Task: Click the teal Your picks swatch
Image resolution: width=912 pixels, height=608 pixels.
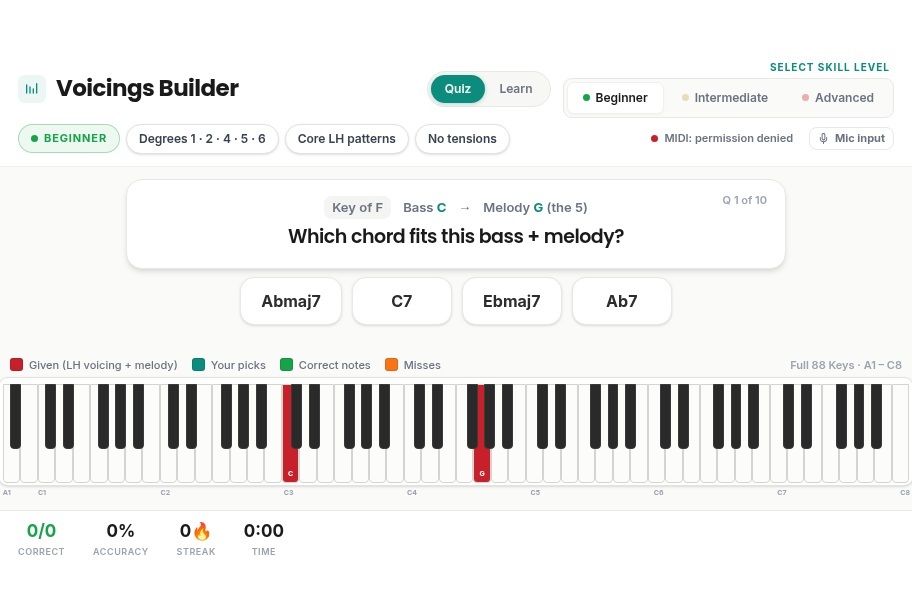Action: tap(198, 365)
